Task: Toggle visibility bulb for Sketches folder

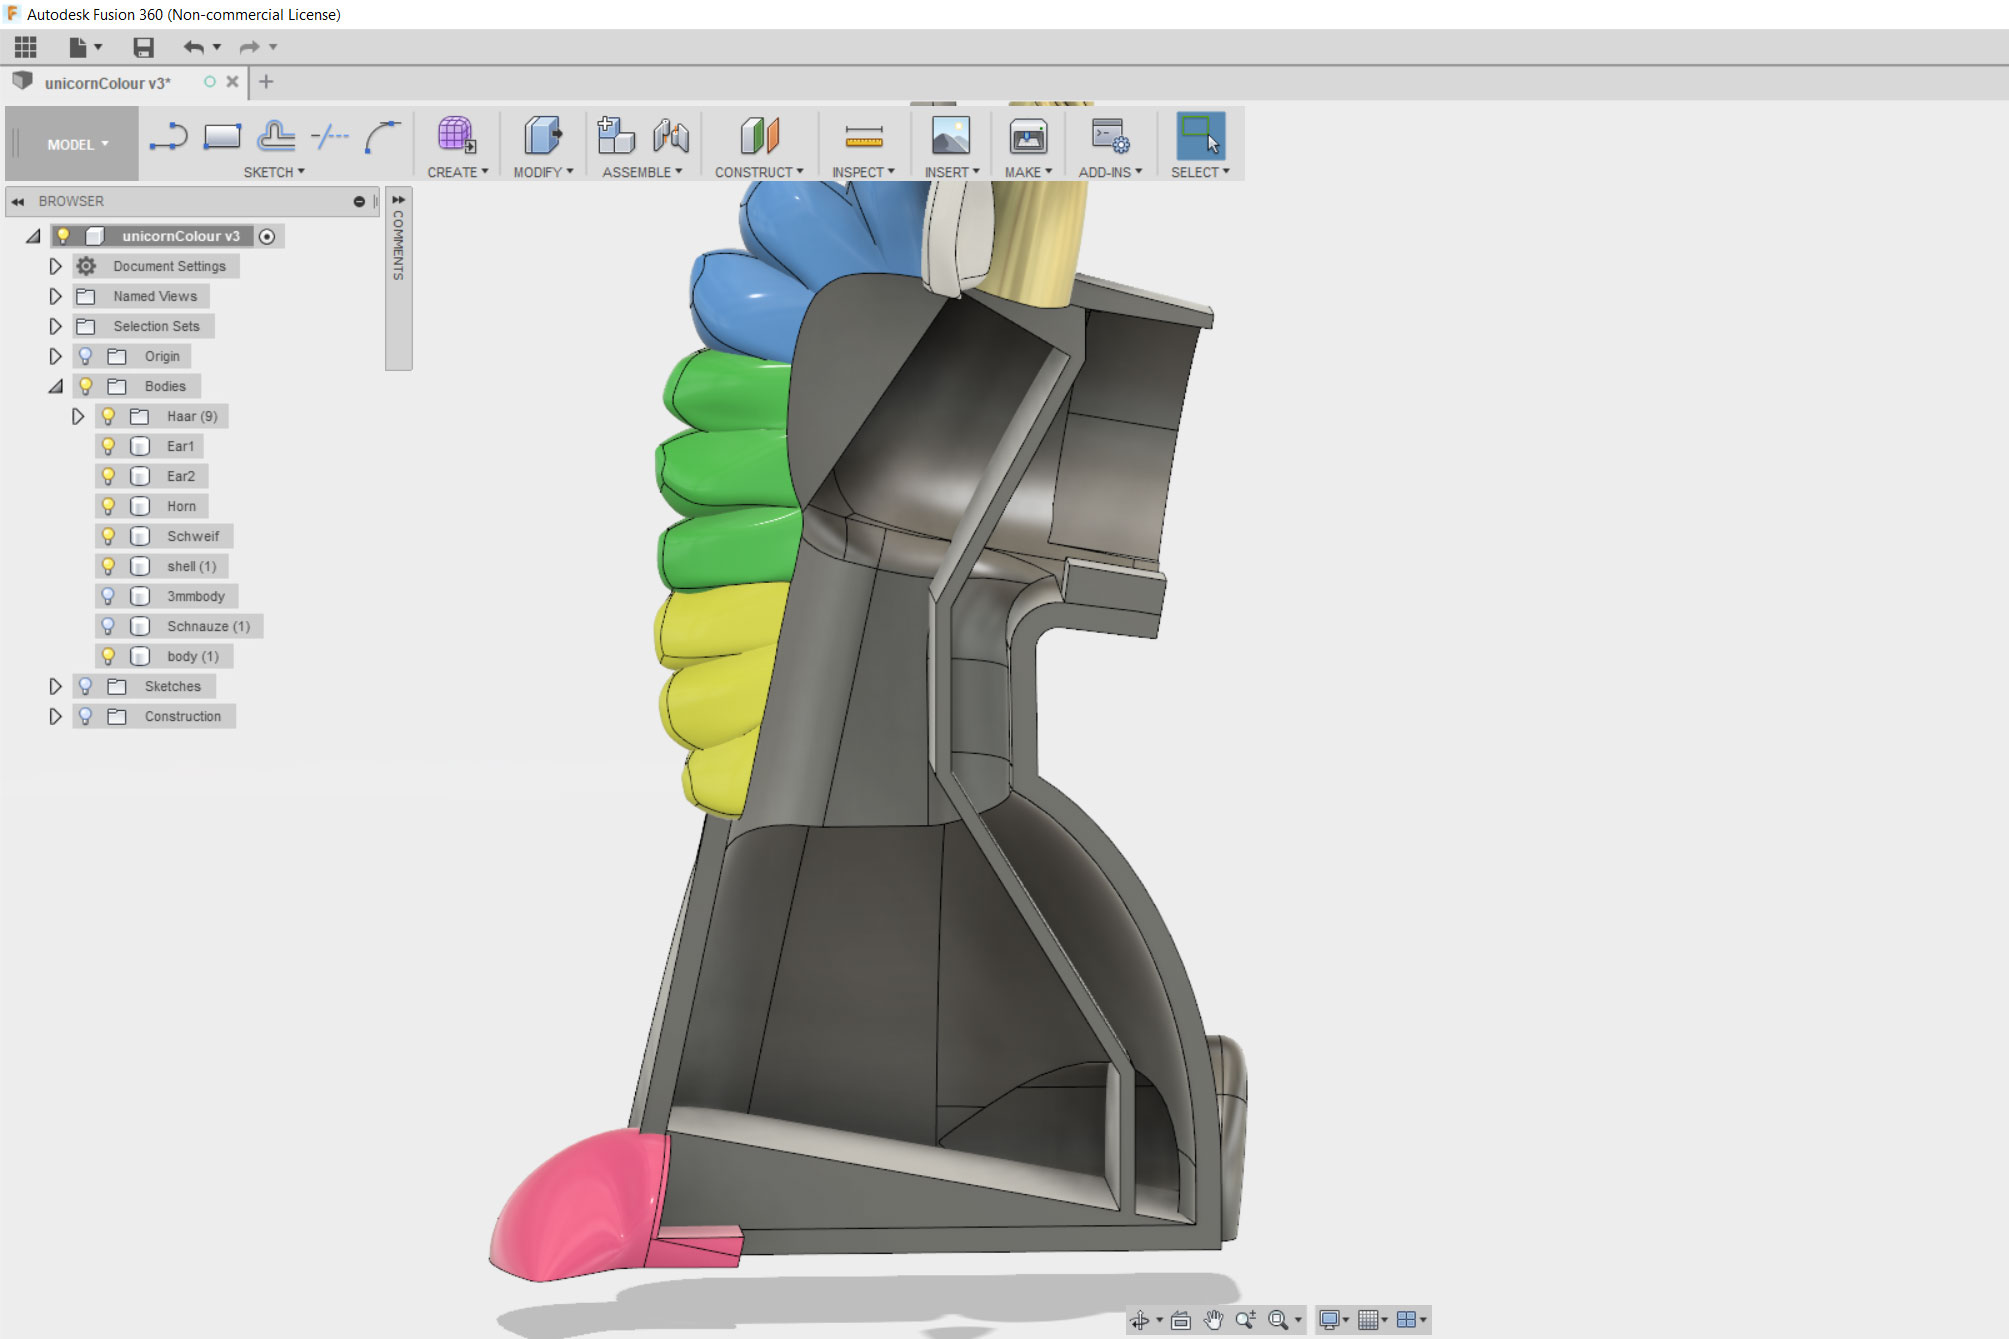Action: click(x=86, y=686)
